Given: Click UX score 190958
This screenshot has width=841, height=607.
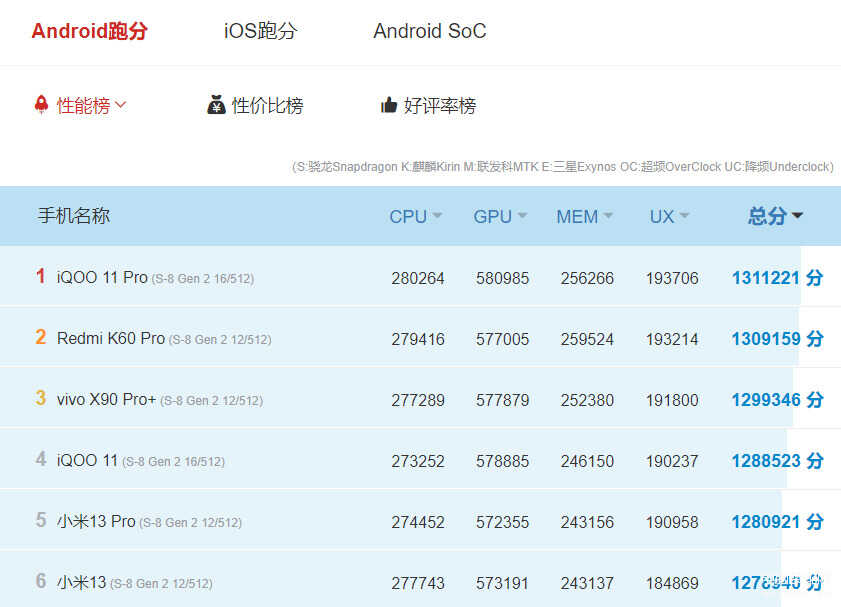Looking at the screenshot, I should pos(672,522).
